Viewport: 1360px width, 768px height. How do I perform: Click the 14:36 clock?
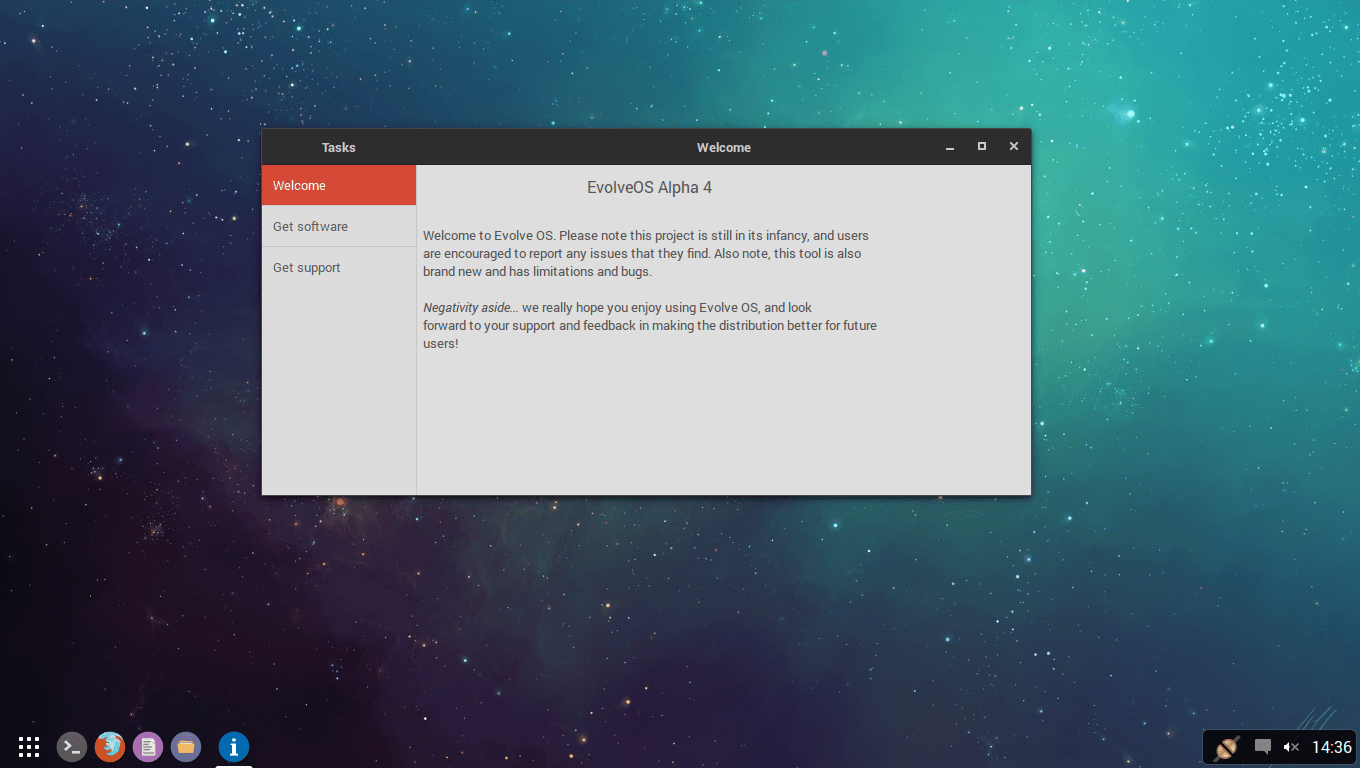1332,747
